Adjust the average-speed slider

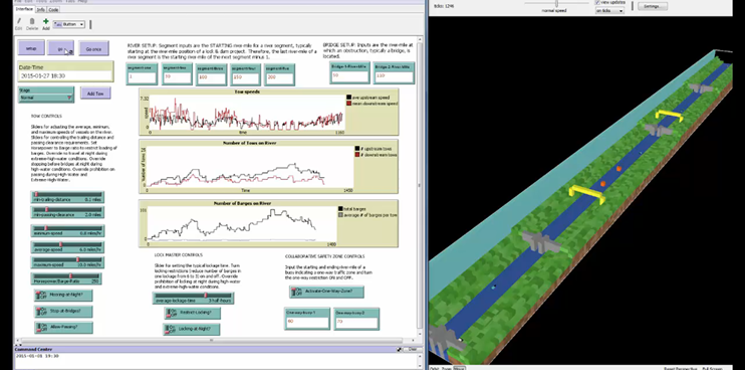coord(67,247)
